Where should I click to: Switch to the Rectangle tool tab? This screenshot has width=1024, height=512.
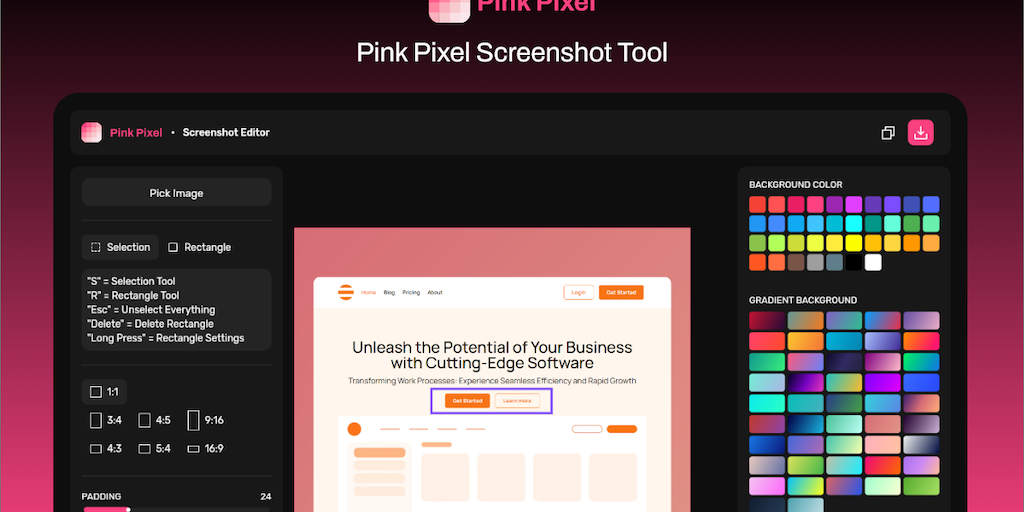coord(199,248)
